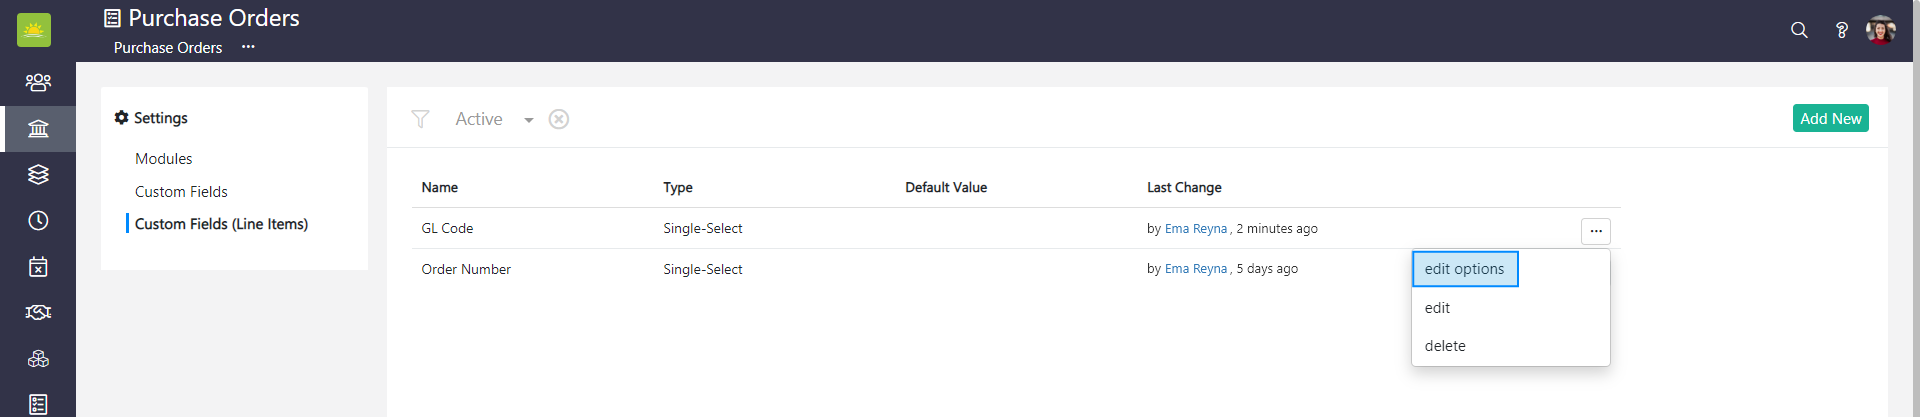Click the filter funnel icon
Screen dimensions: 1920x417
click(x=420, y=119)
